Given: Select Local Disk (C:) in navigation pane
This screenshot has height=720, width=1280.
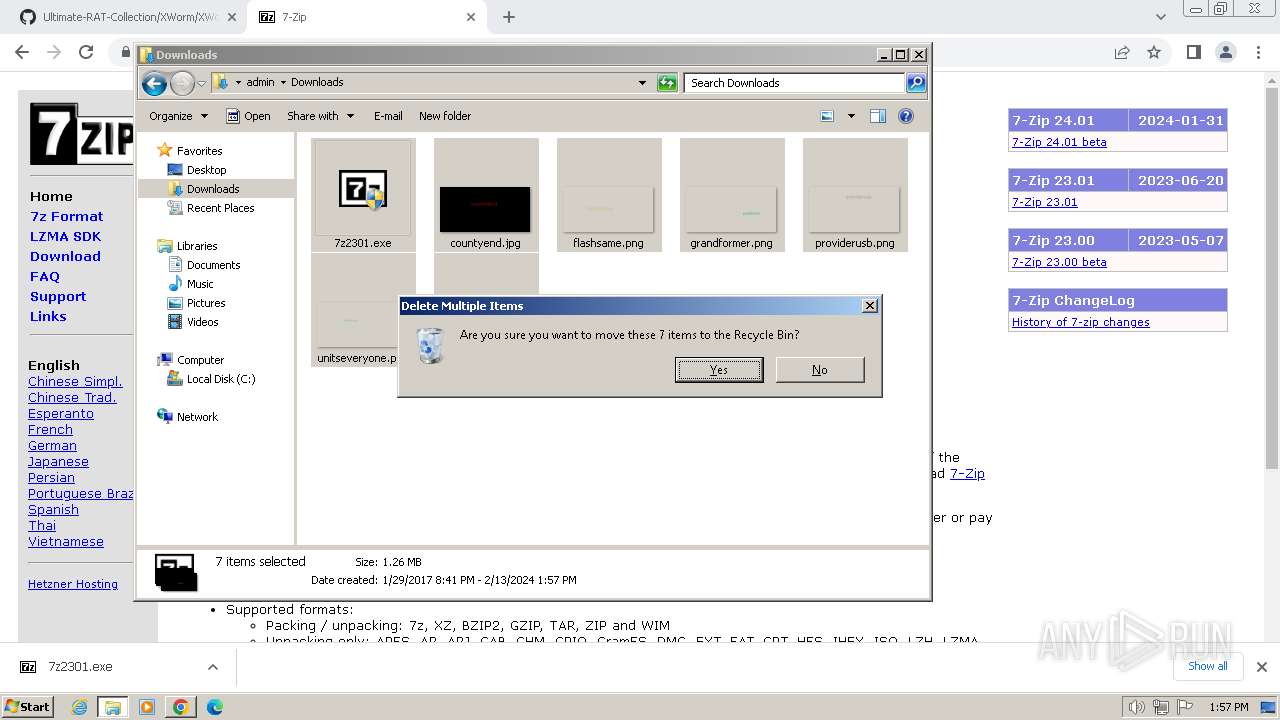Looking at the screenshot, I should pos(211,379).
